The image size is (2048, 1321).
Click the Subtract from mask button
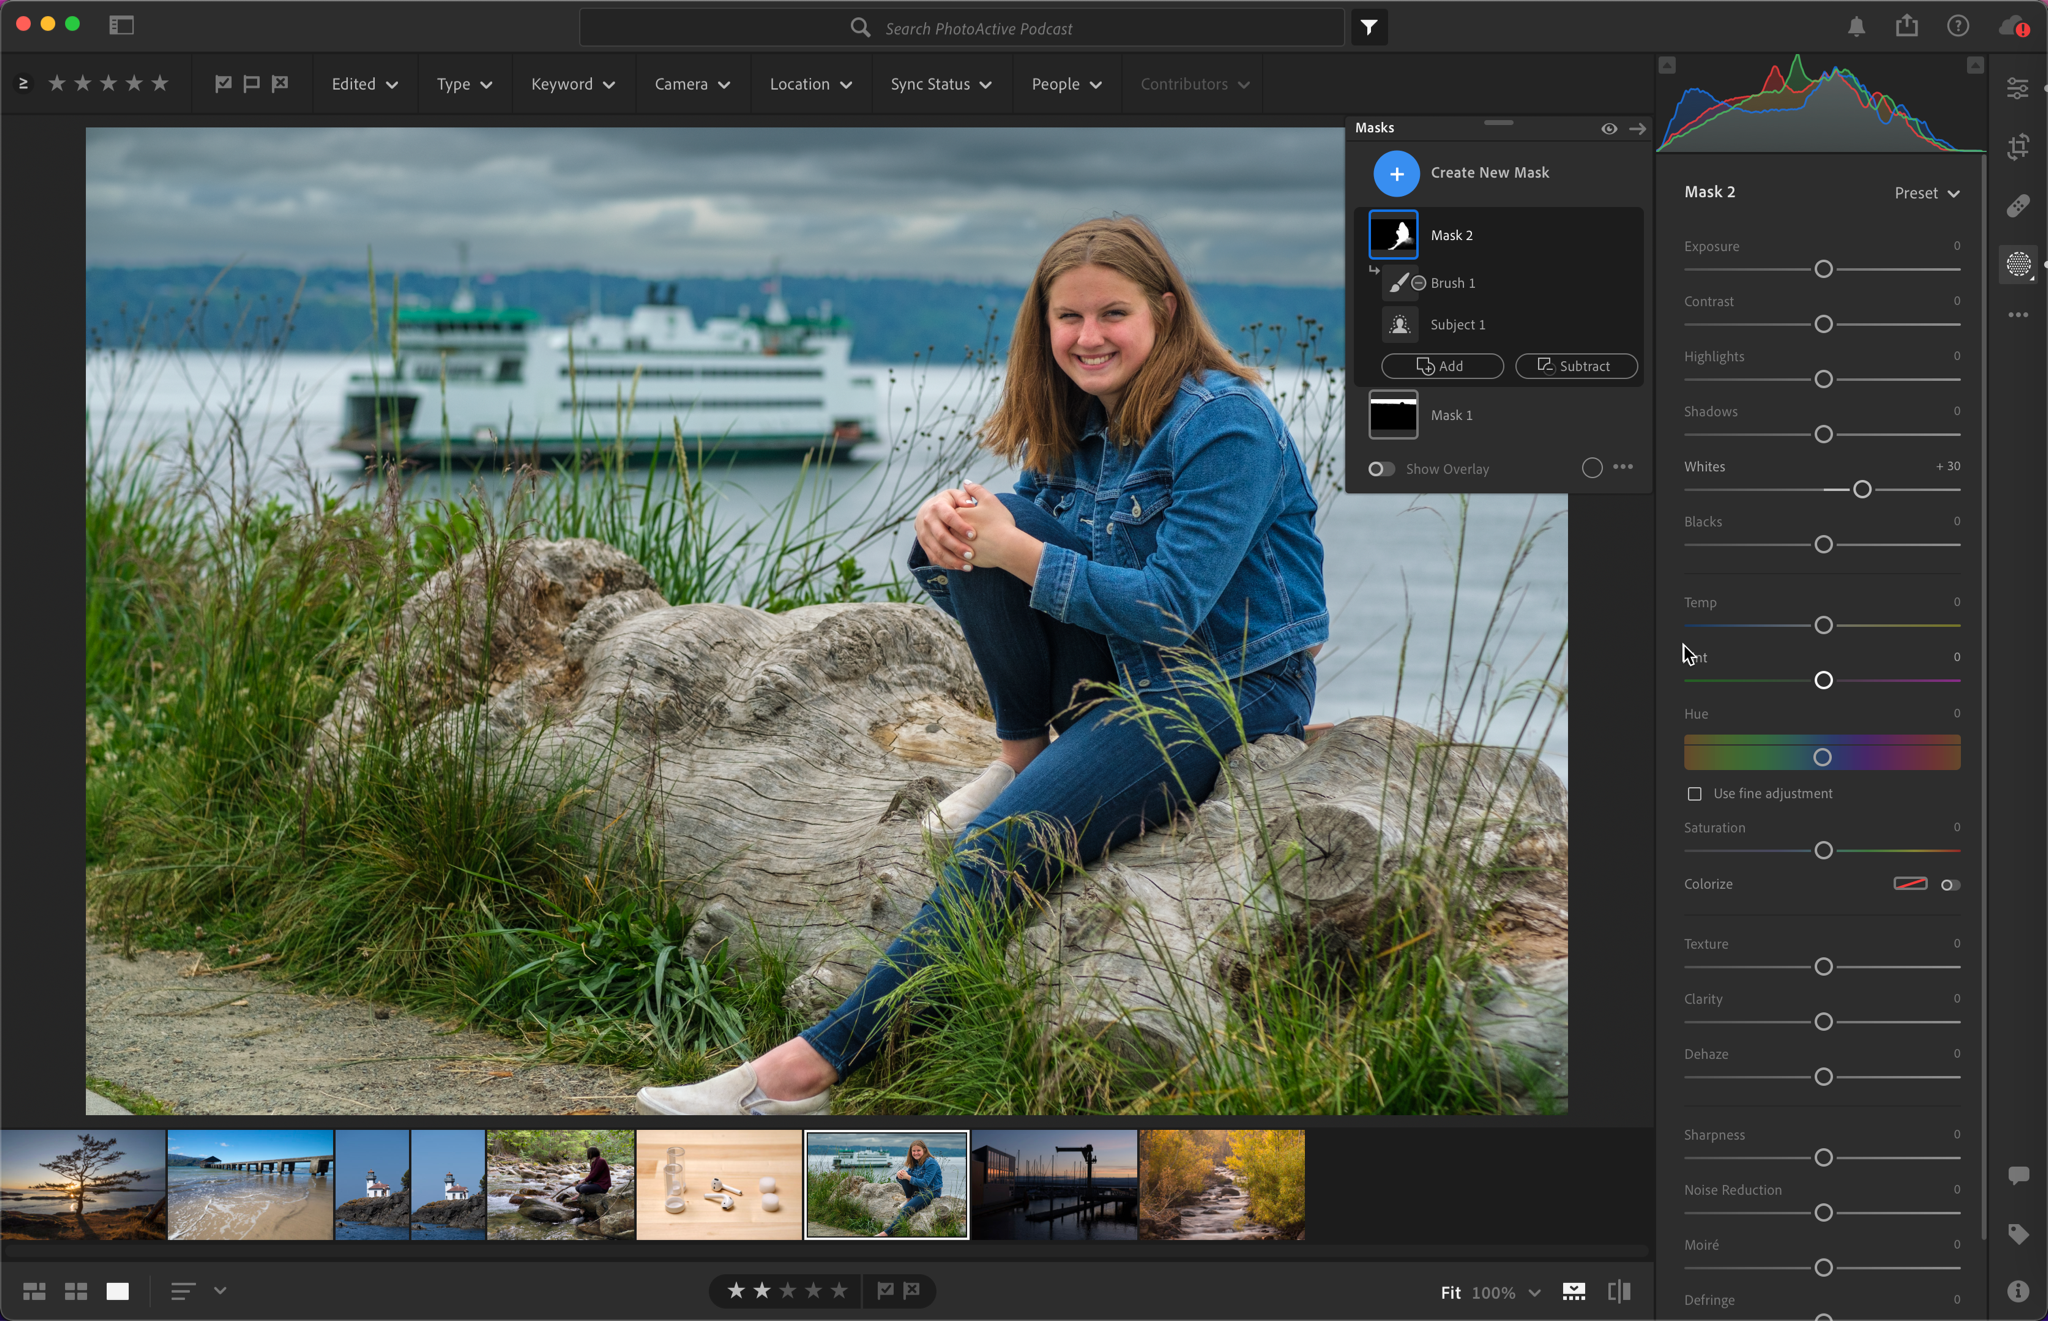point(1576,366)
